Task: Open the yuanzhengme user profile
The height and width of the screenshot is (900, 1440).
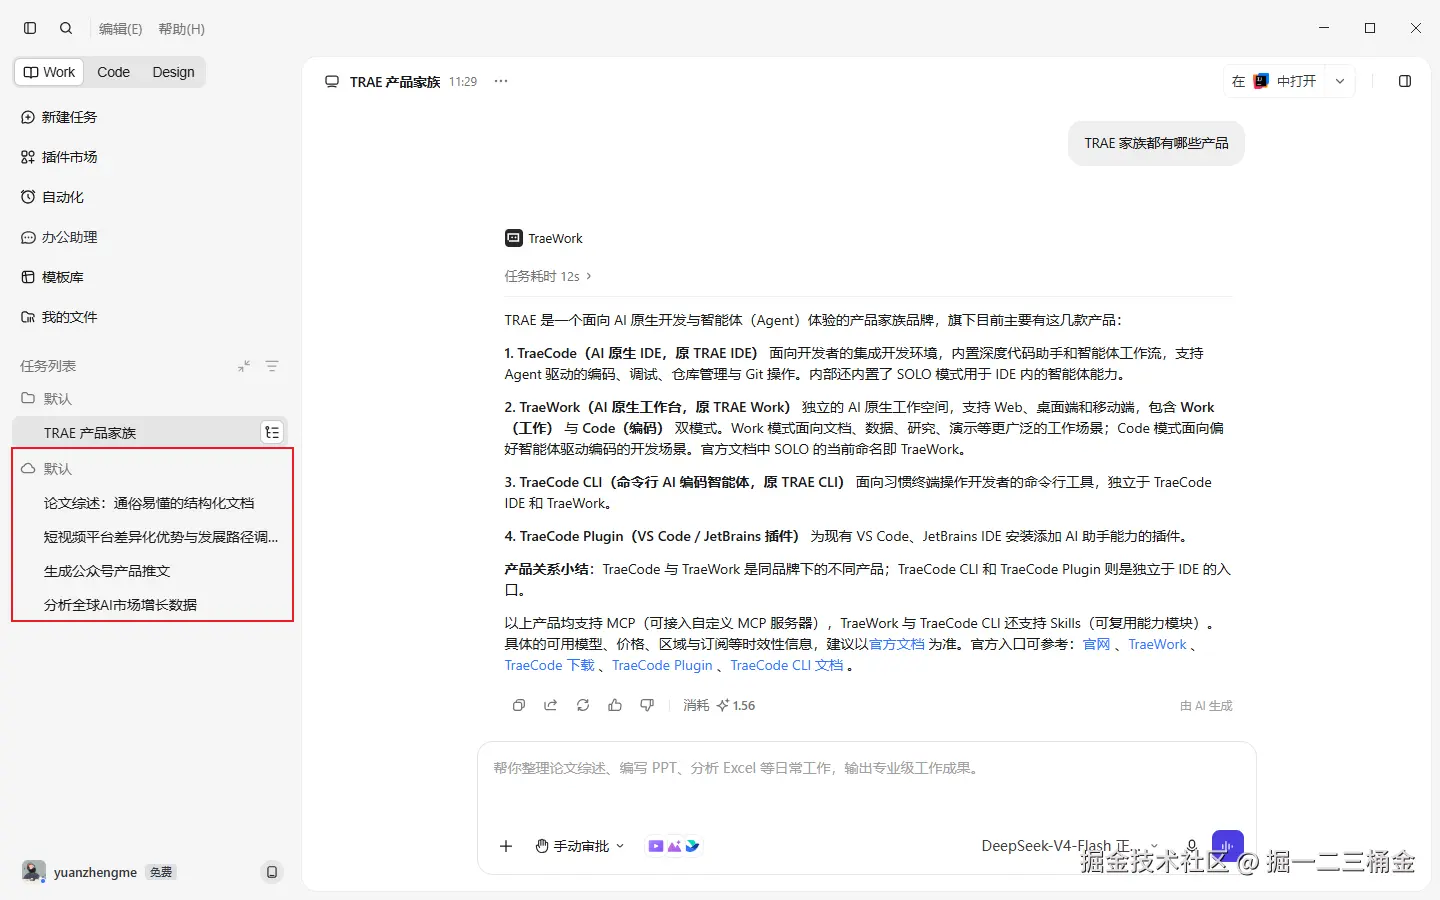Action: point(80,872)
